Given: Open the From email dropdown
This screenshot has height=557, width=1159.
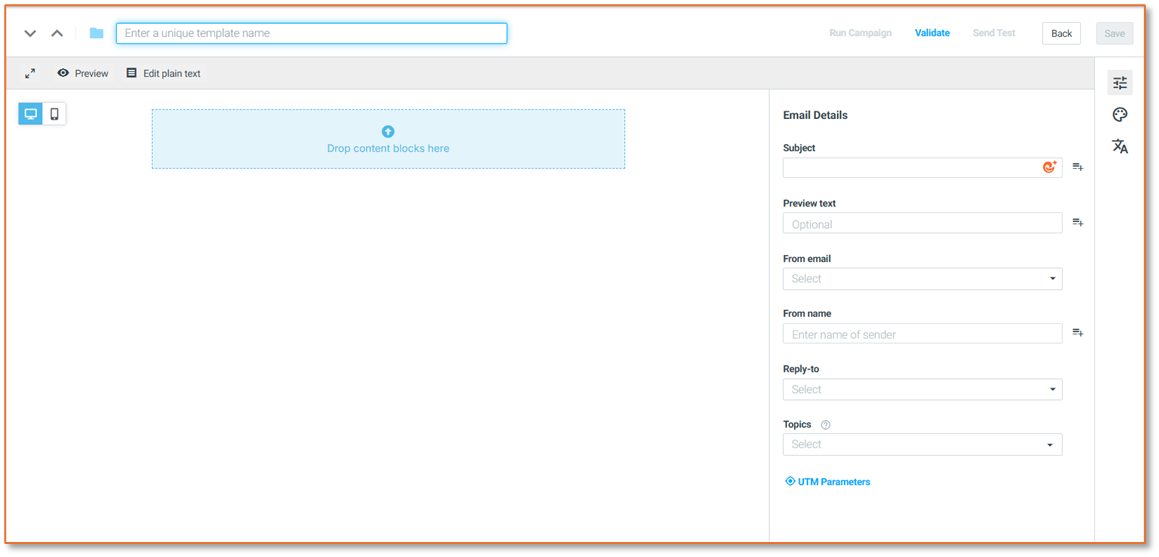Looking at the screenshot, I should [922, 278].
